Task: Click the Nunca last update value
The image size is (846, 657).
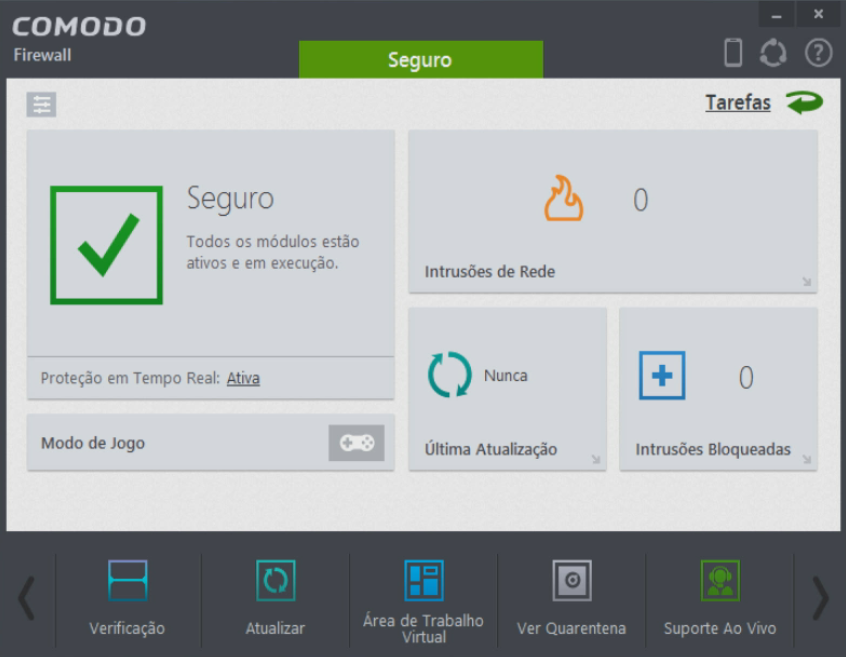Action: 506,375
